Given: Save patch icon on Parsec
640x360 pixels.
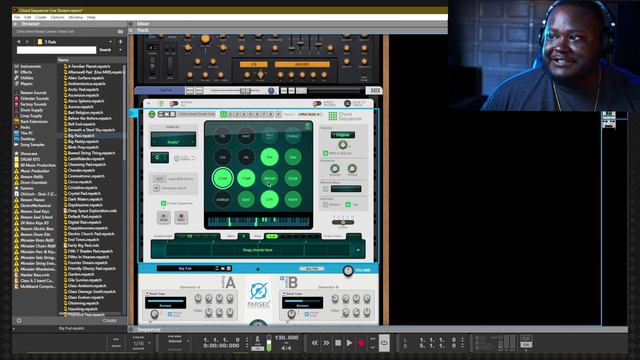Looking at the screenshot, I should click(229, 269).
